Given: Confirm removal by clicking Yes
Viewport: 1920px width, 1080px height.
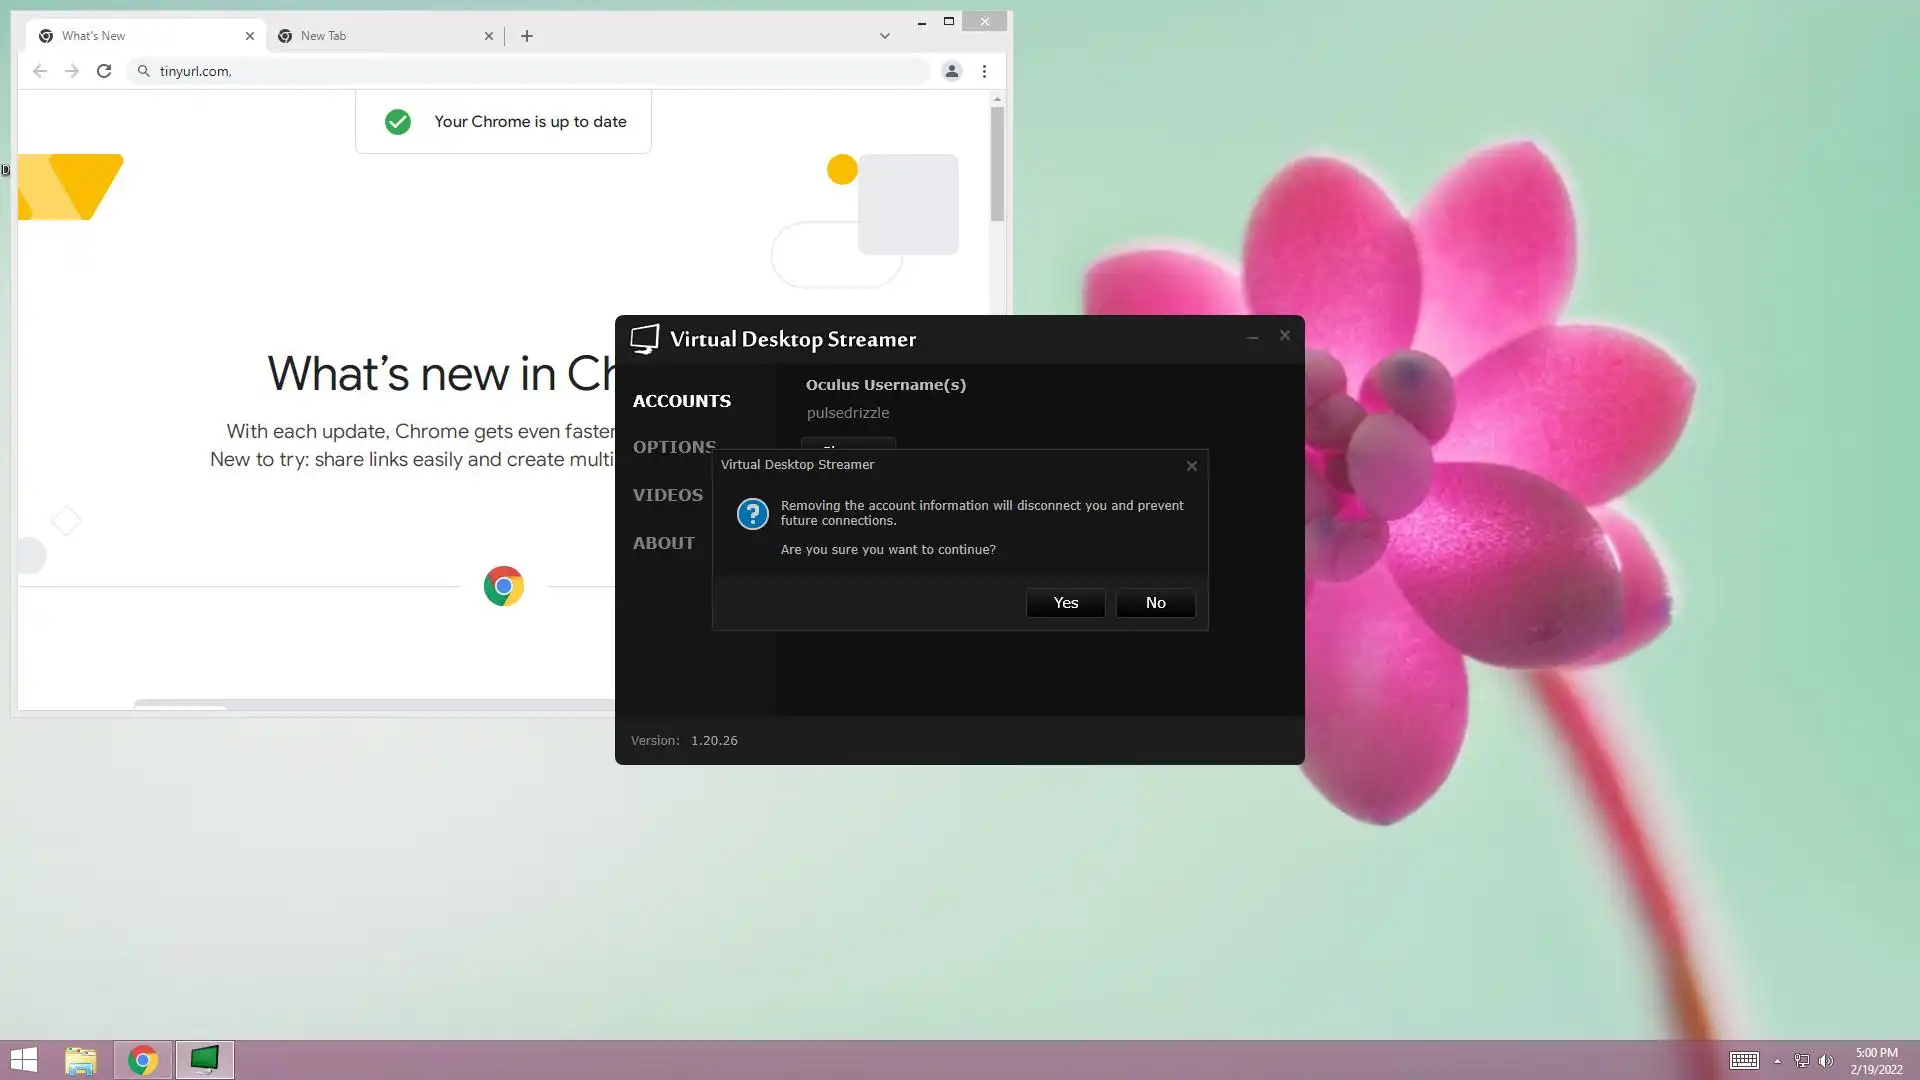Looking at the screenshot, I should point(1065,603).
